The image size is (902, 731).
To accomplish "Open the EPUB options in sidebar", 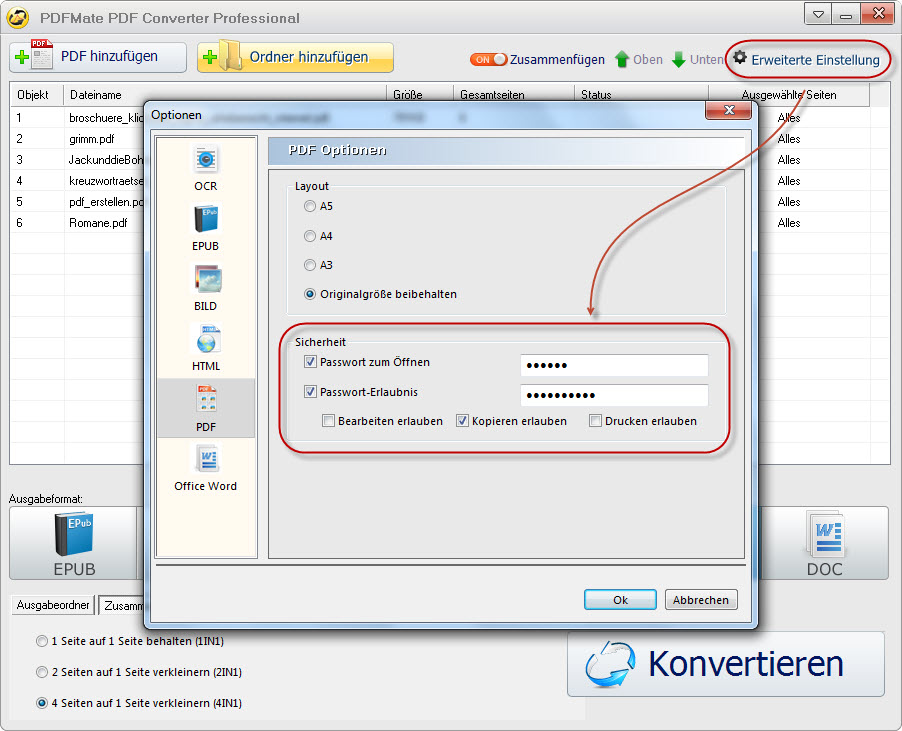I will click(206, 221).
